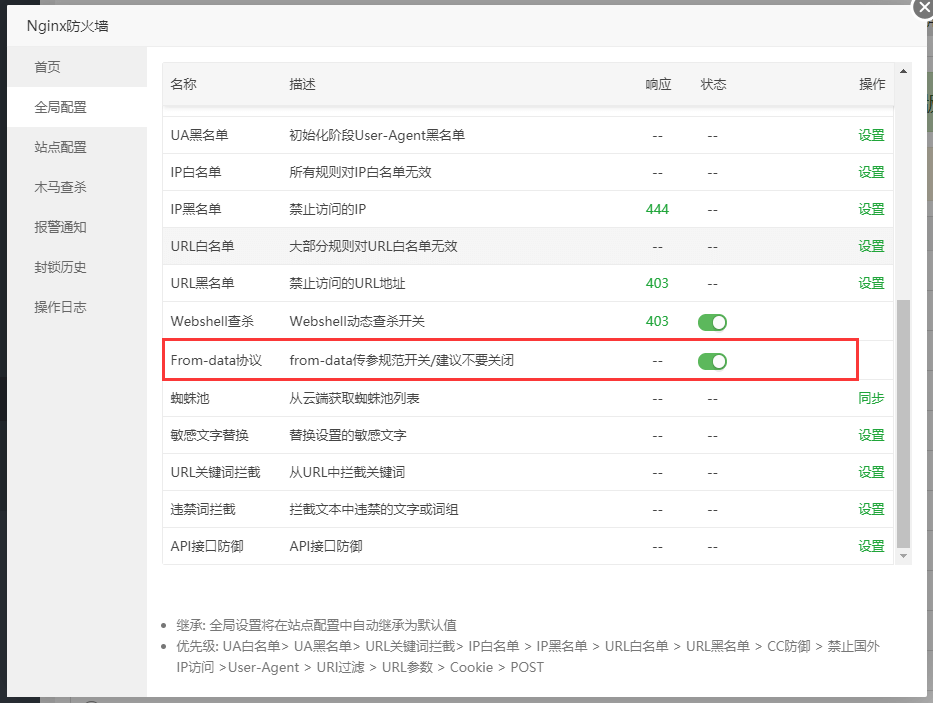Click the Nginx防火墙 dialog title
933x703 pixels.
pyautogui.click(x=67, y=26)
